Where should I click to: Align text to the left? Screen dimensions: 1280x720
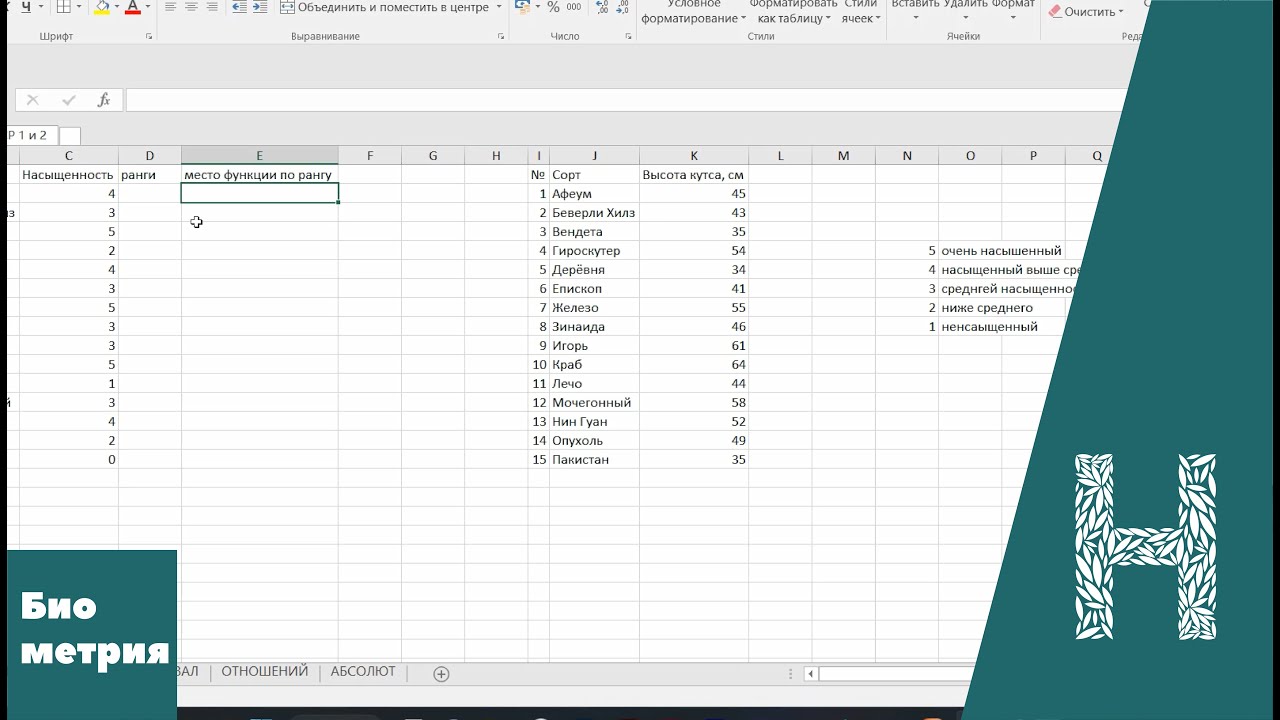pos(170,7)
